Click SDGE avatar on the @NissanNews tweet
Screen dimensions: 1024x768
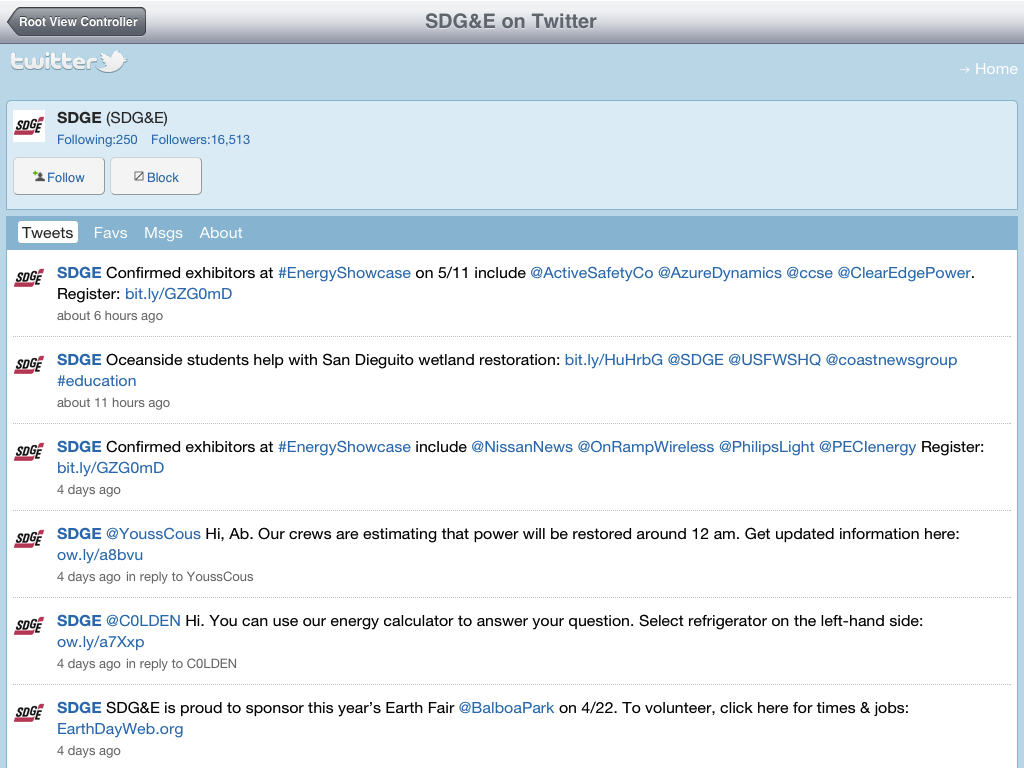coord(29,451)
